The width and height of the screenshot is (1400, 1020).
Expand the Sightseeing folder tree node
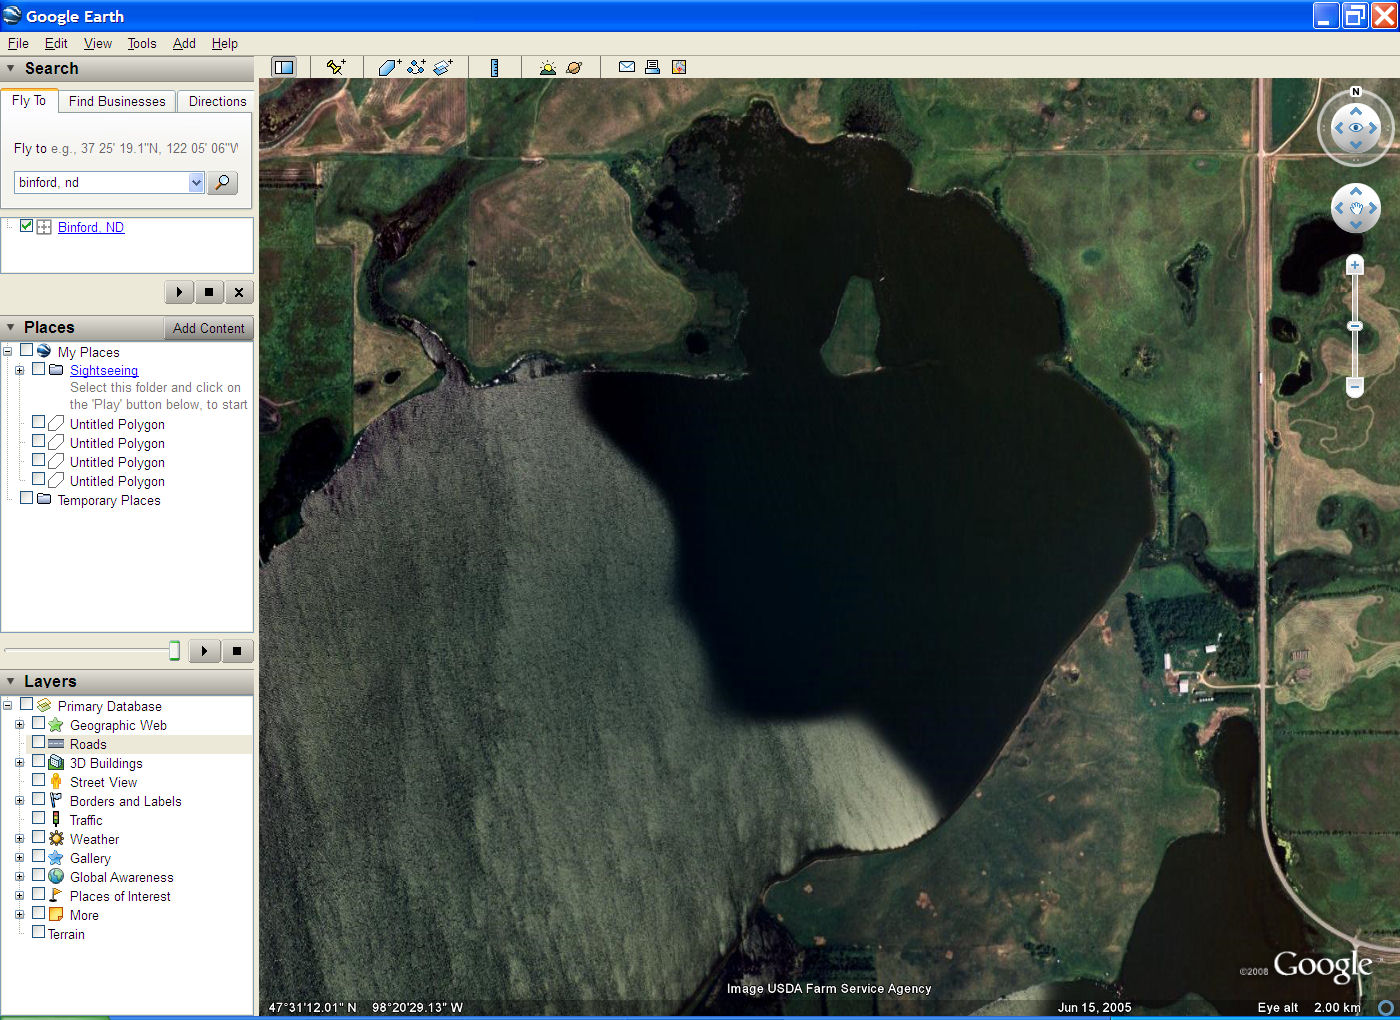pos(19,370)
